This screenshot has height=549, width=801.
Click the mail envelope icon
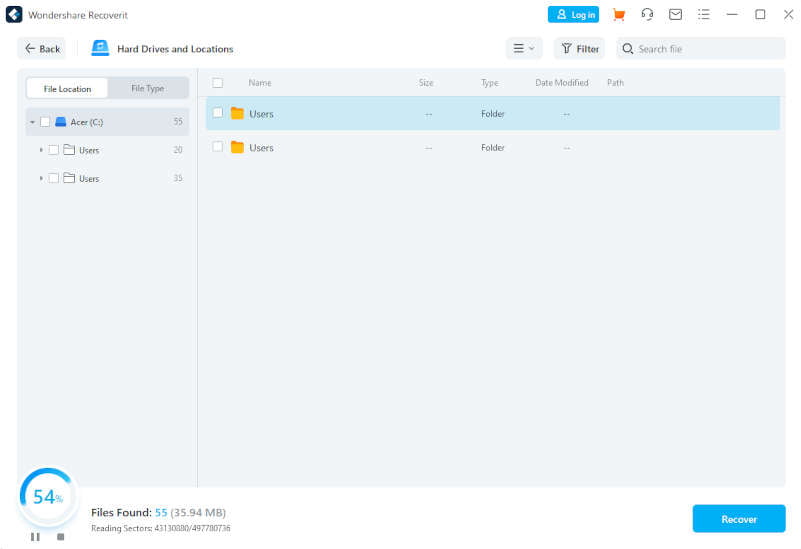(675, 15)
